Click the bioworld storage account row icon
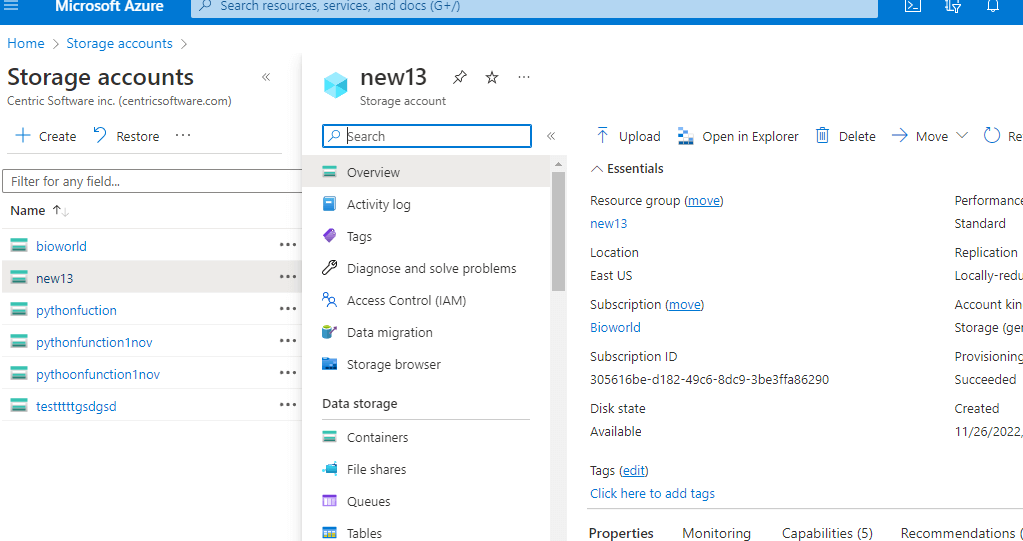 click(x=19, y=245)
